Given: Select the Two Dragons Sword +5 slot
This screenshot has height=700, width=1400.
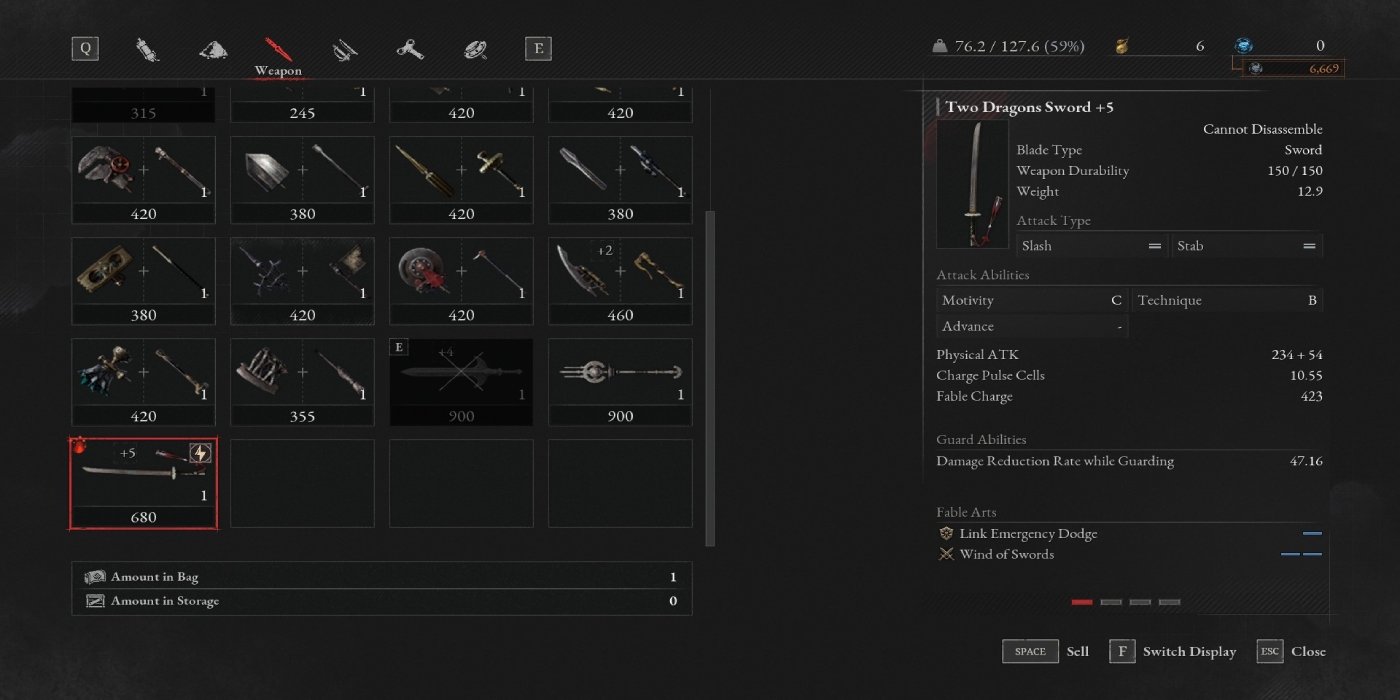Looking at the screenshot, I should point(143,482).
